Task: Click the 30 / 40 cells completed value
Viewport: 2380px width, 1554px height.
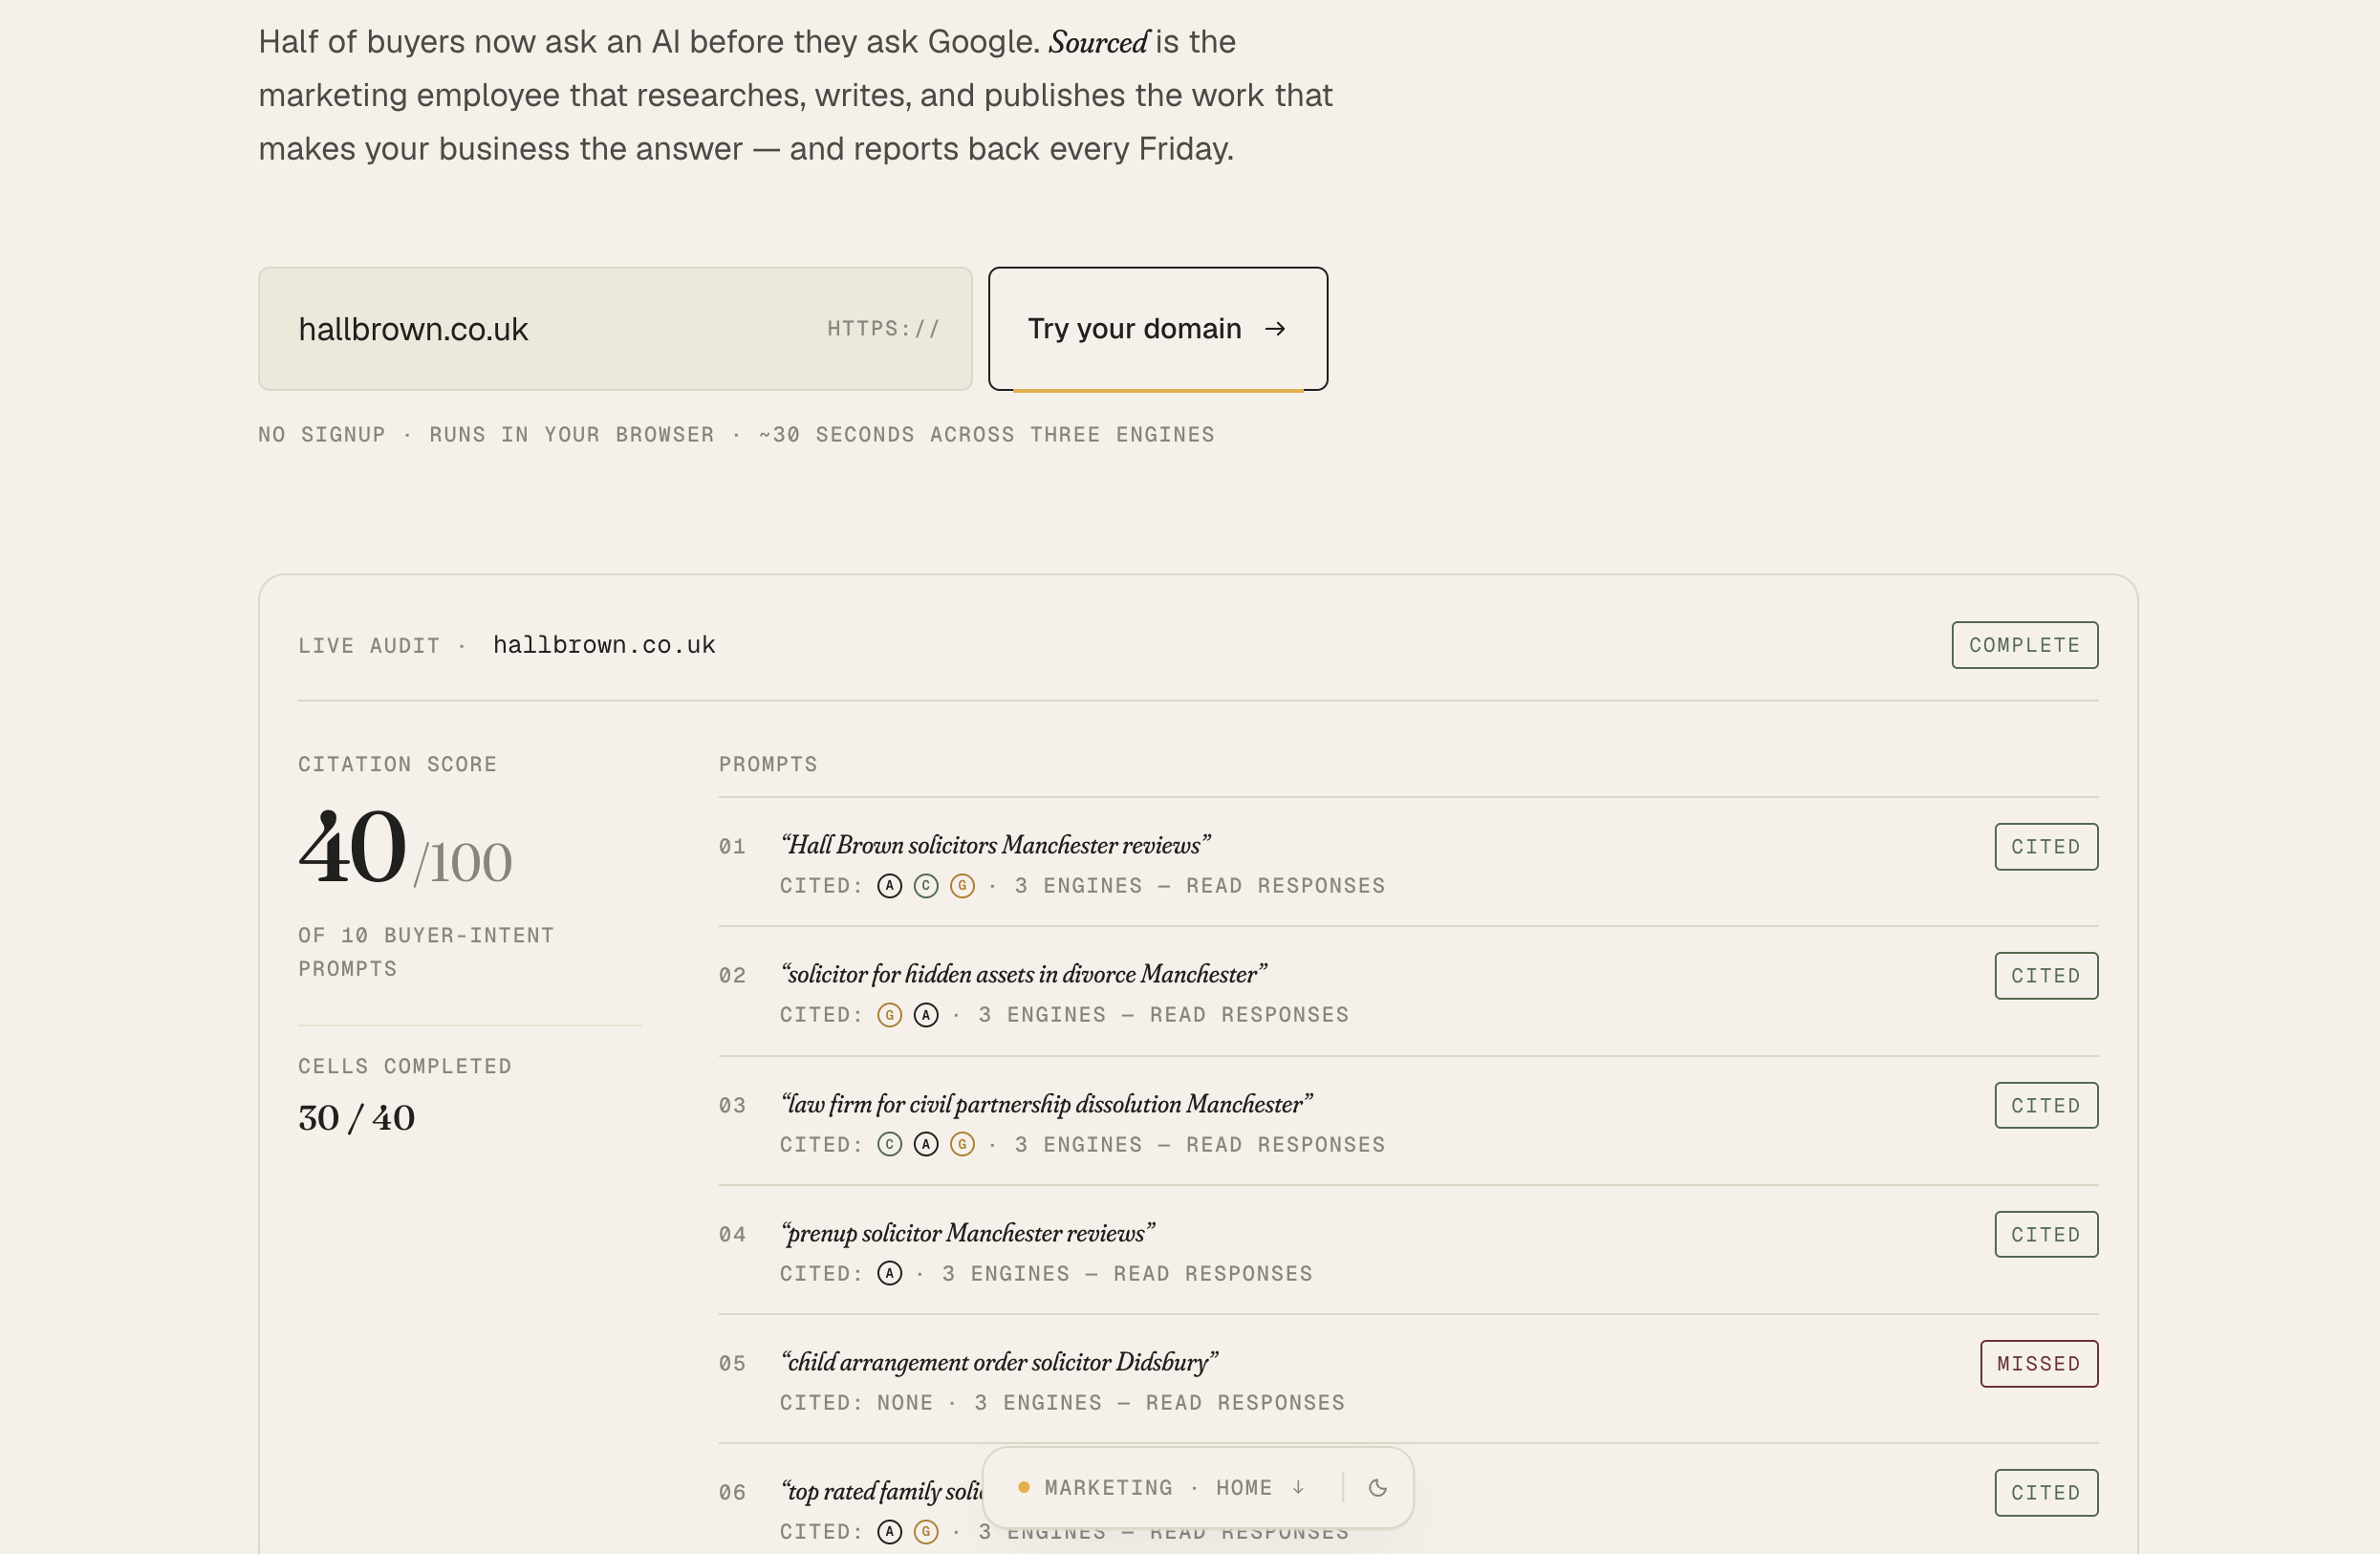Action: [356, 1117]
